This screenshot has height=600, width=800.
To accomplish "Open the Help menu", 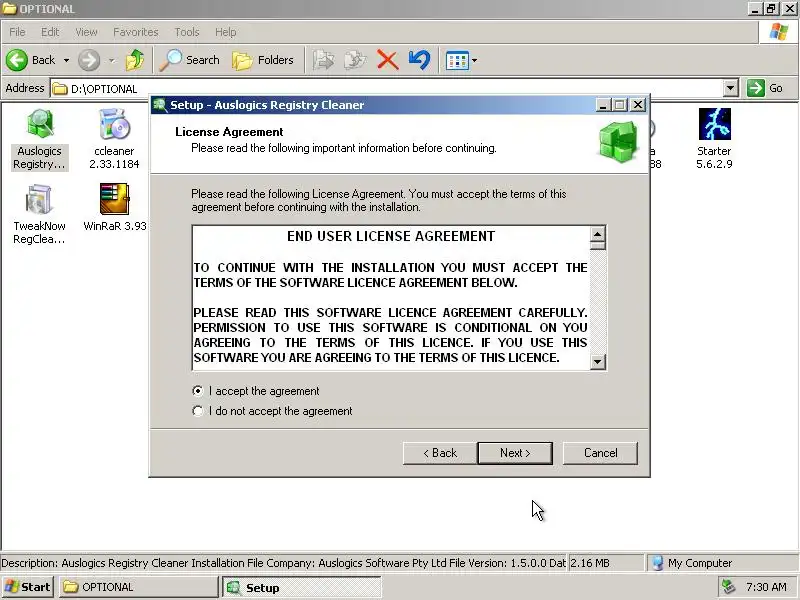I will coord(226,32).
